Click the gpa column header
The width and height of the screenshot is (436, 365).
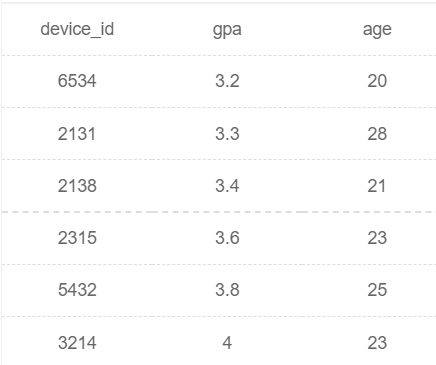click(x=227, y=30)
